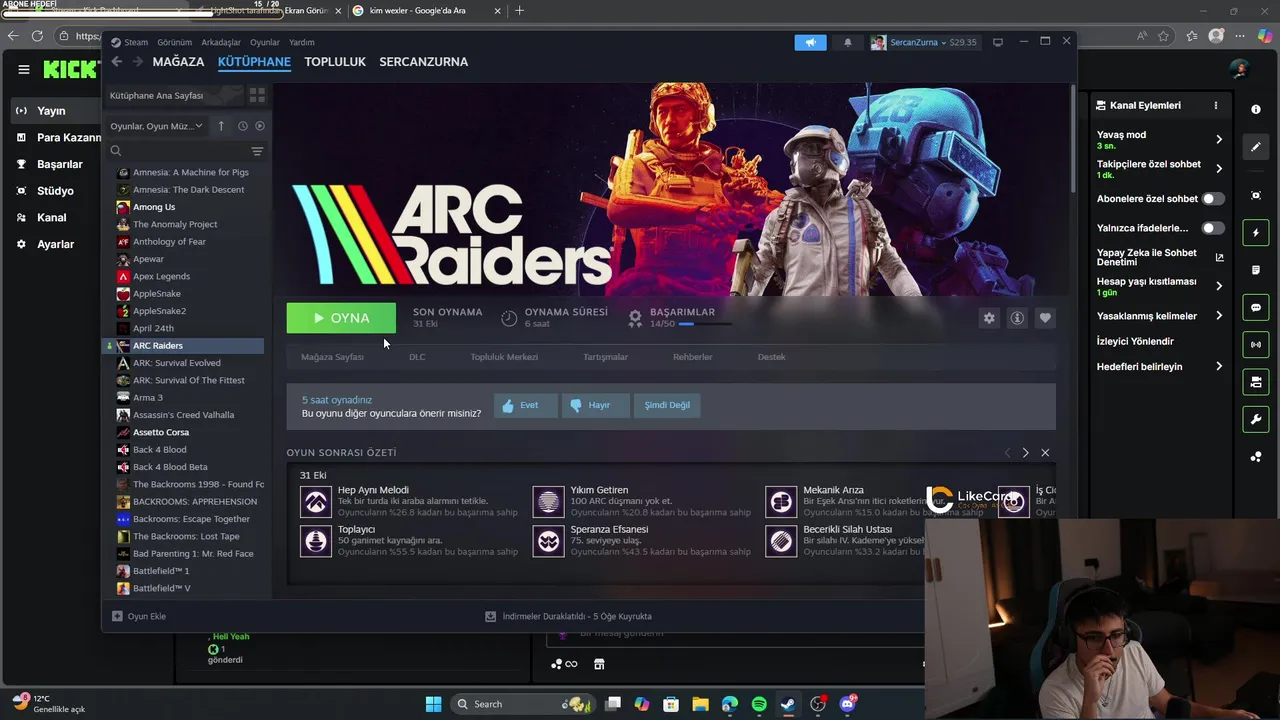
Task: Click recent activity clock icon
Action: tap(242, 126)
